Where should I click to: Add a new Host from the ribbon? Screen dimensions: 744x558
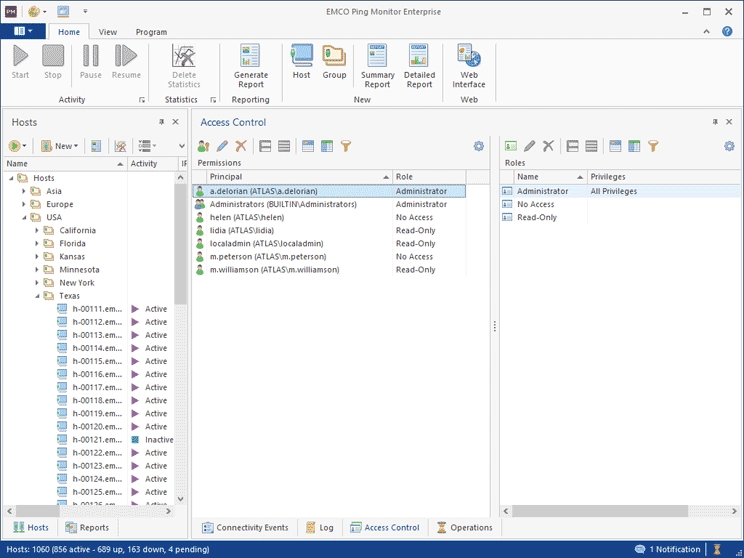301,62
